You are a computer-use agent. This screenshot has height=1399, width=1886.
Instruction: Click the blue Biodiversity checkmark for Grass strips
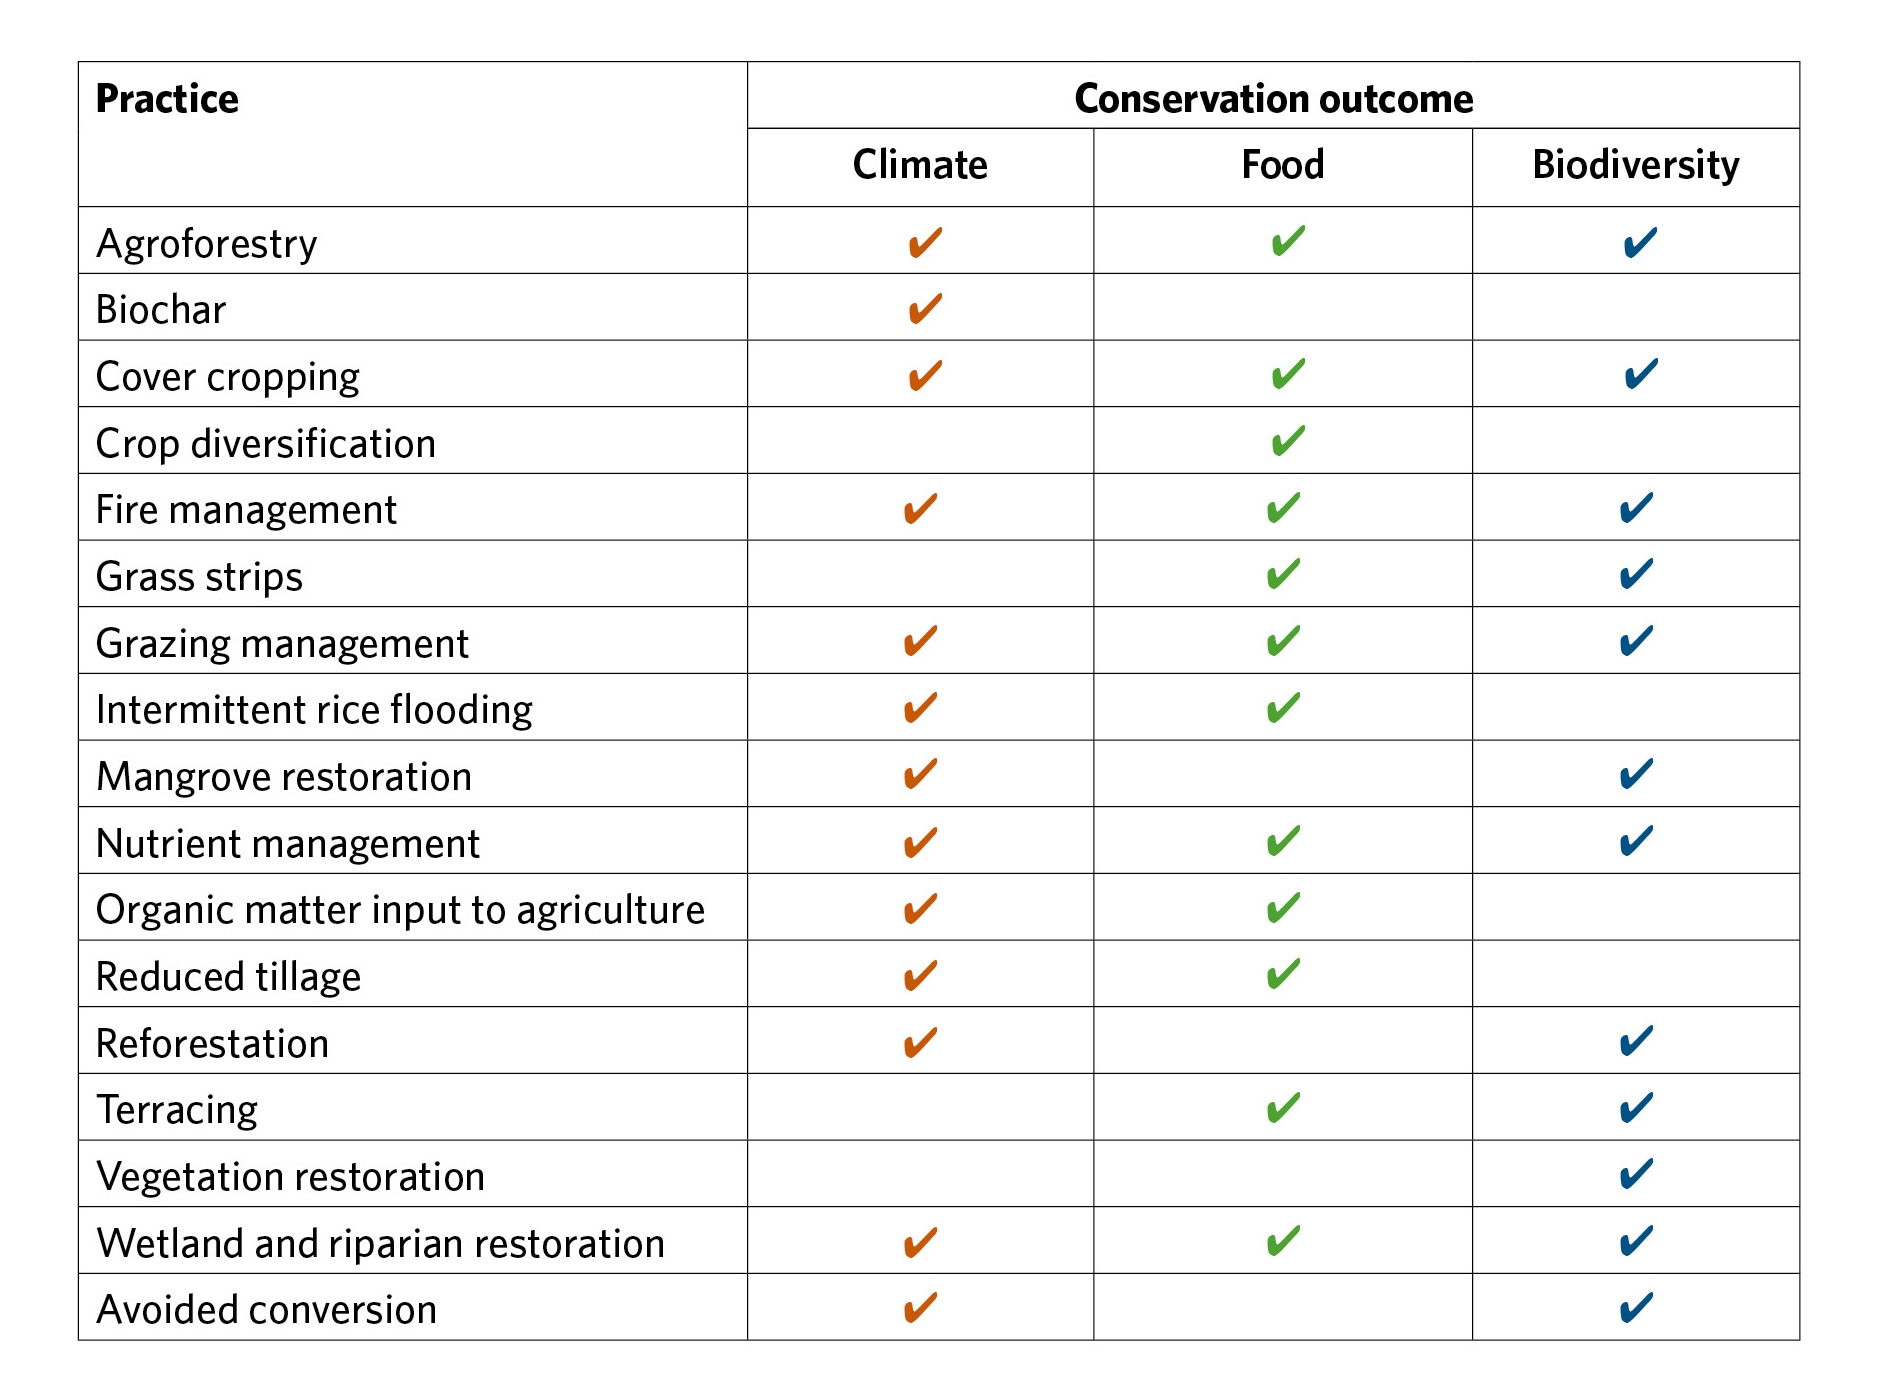(1636, 575)
